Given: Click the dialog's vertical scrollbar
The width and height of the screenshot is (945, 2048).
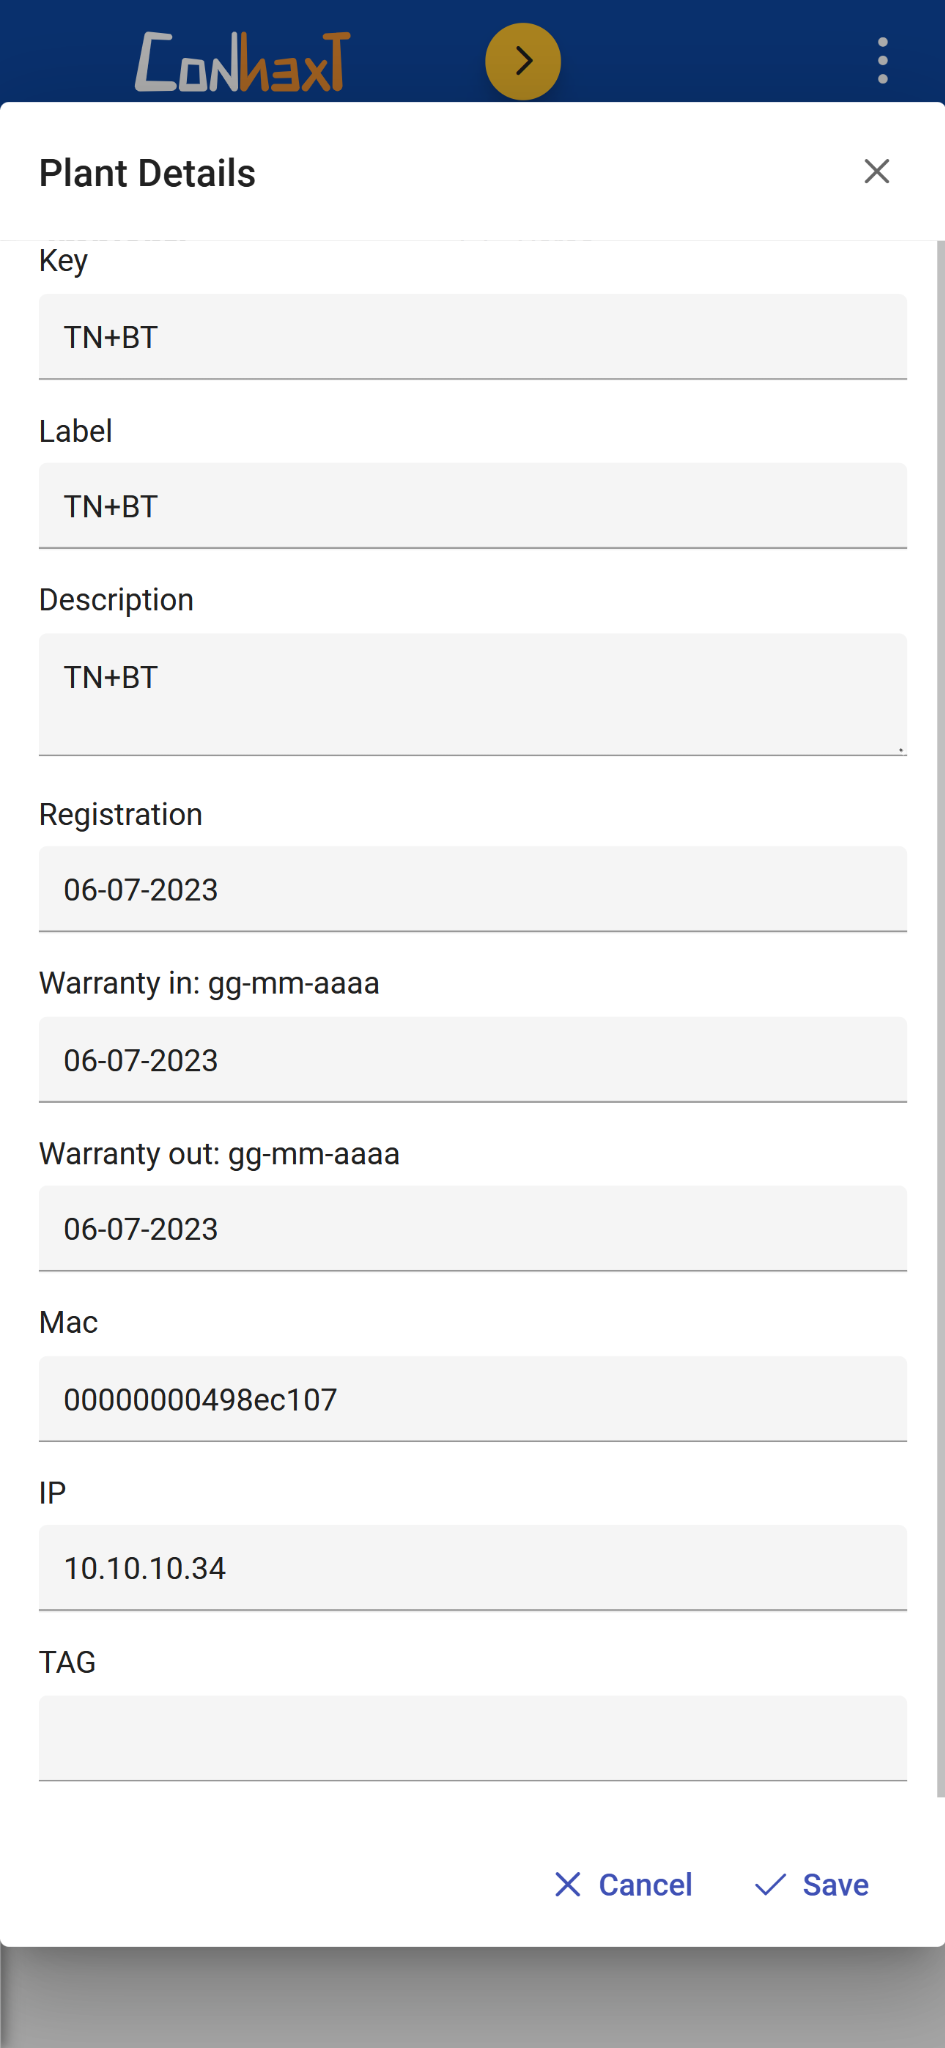Looking at the screenshot, I should (940, 1000).
